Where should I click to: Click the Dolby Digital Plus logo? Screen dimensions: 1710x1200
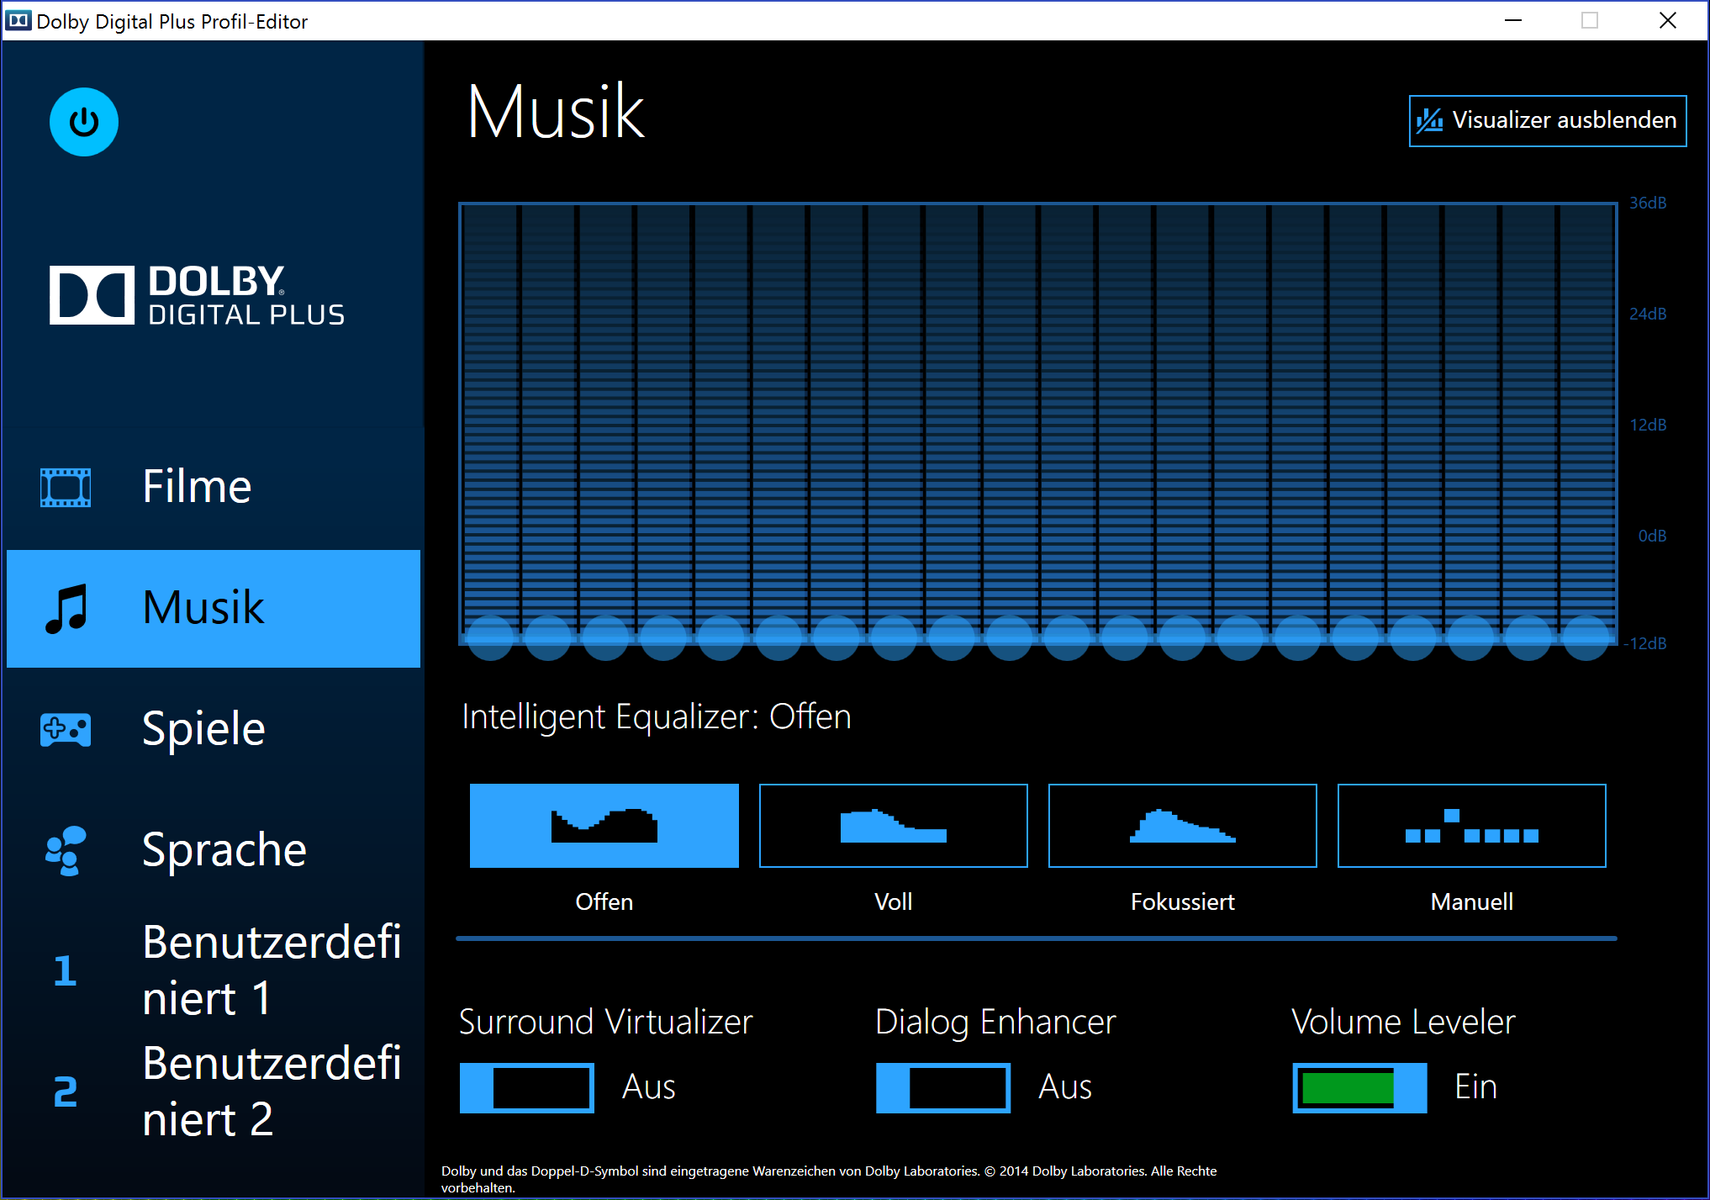coord(197,295)
